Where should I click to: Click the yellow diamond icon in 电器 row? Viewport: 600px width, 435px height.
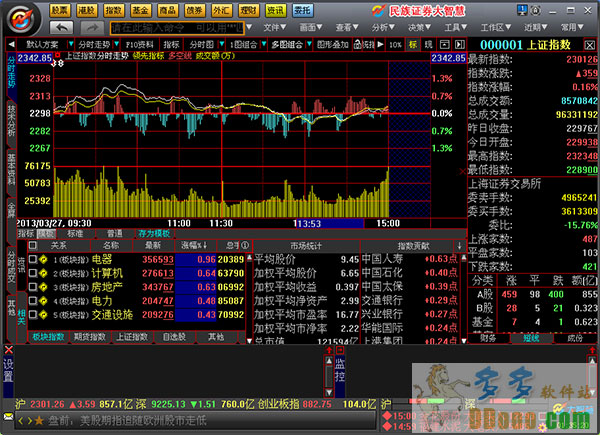[x=43, y=260]
